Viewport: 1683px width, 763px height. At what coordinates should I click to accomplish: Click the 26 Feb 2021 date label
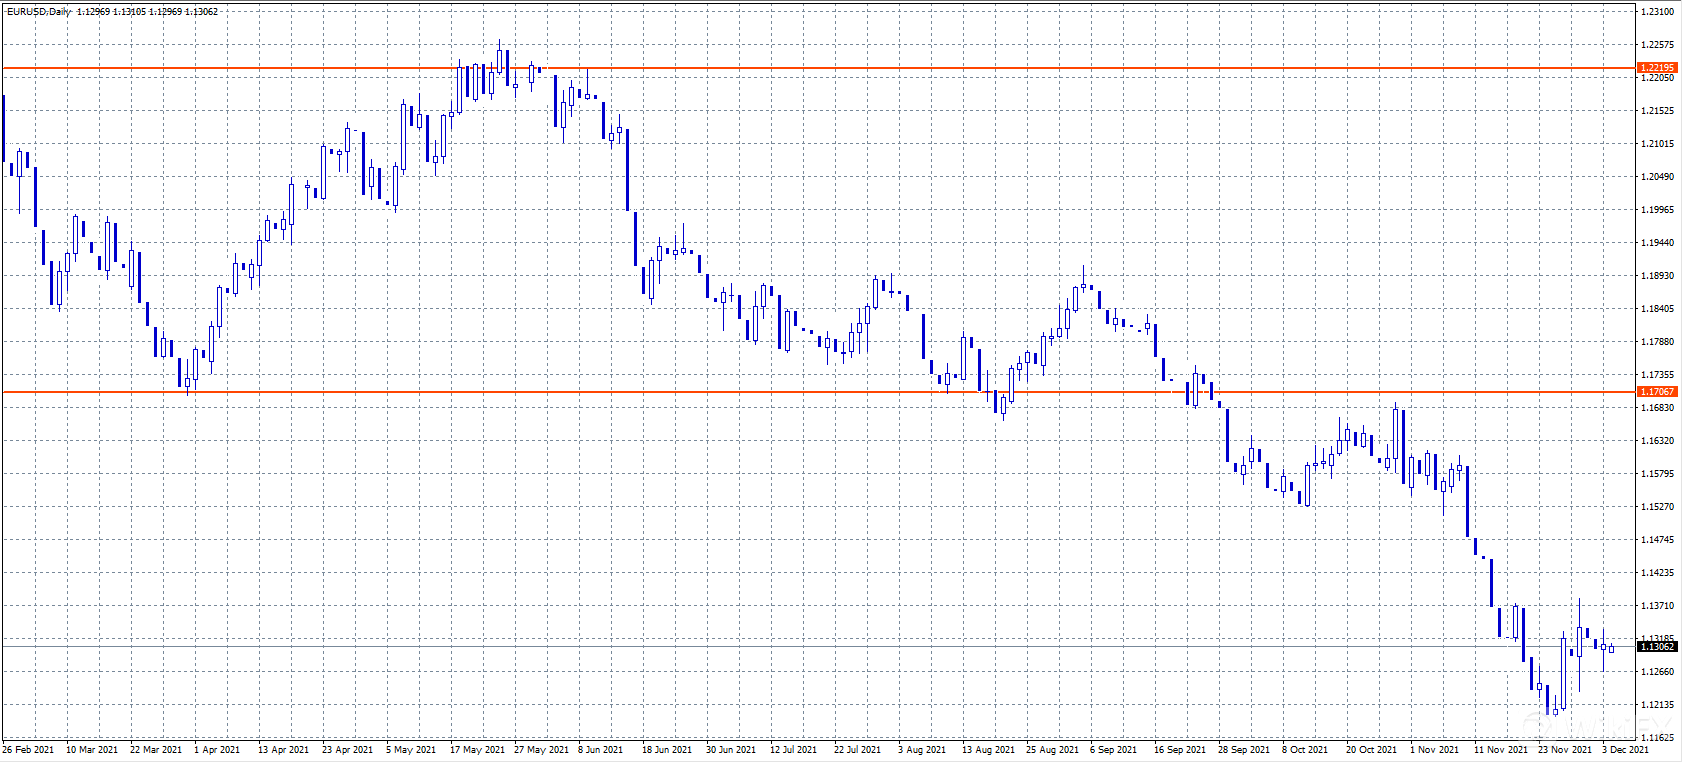[x=29, y=750]
